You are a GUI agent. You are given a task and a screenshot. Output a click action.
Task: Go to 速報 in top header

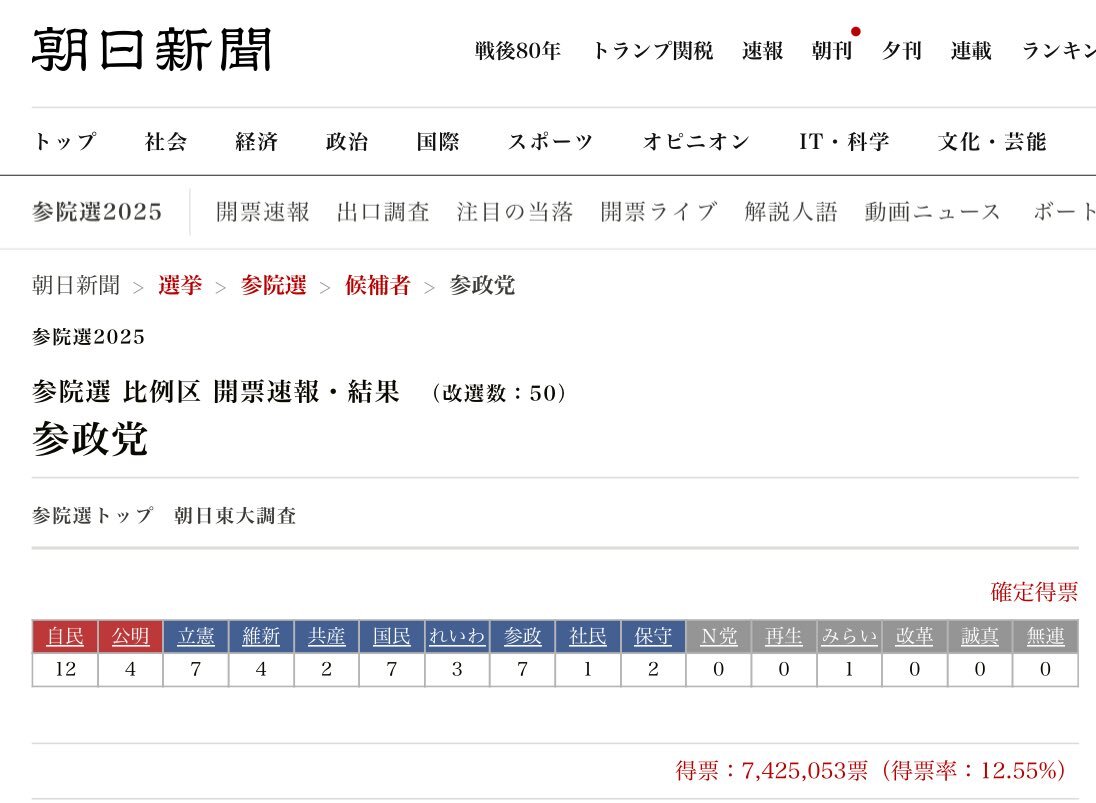763,50
